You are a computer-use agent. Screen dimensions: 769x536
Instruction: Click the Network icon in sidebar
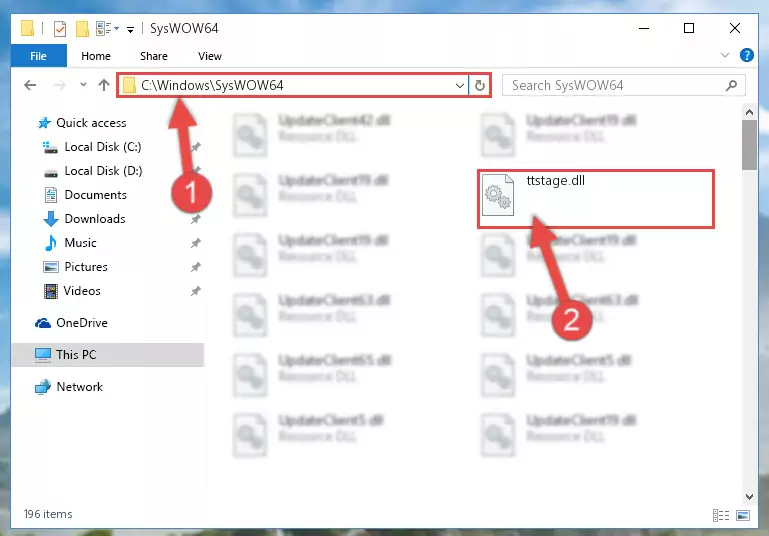43,387
